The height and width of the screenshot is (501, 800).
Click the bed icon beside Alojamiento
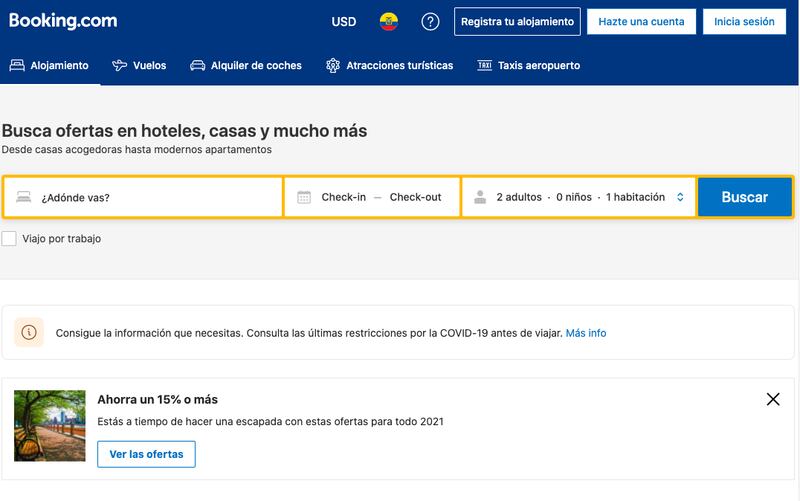[17, 65]
